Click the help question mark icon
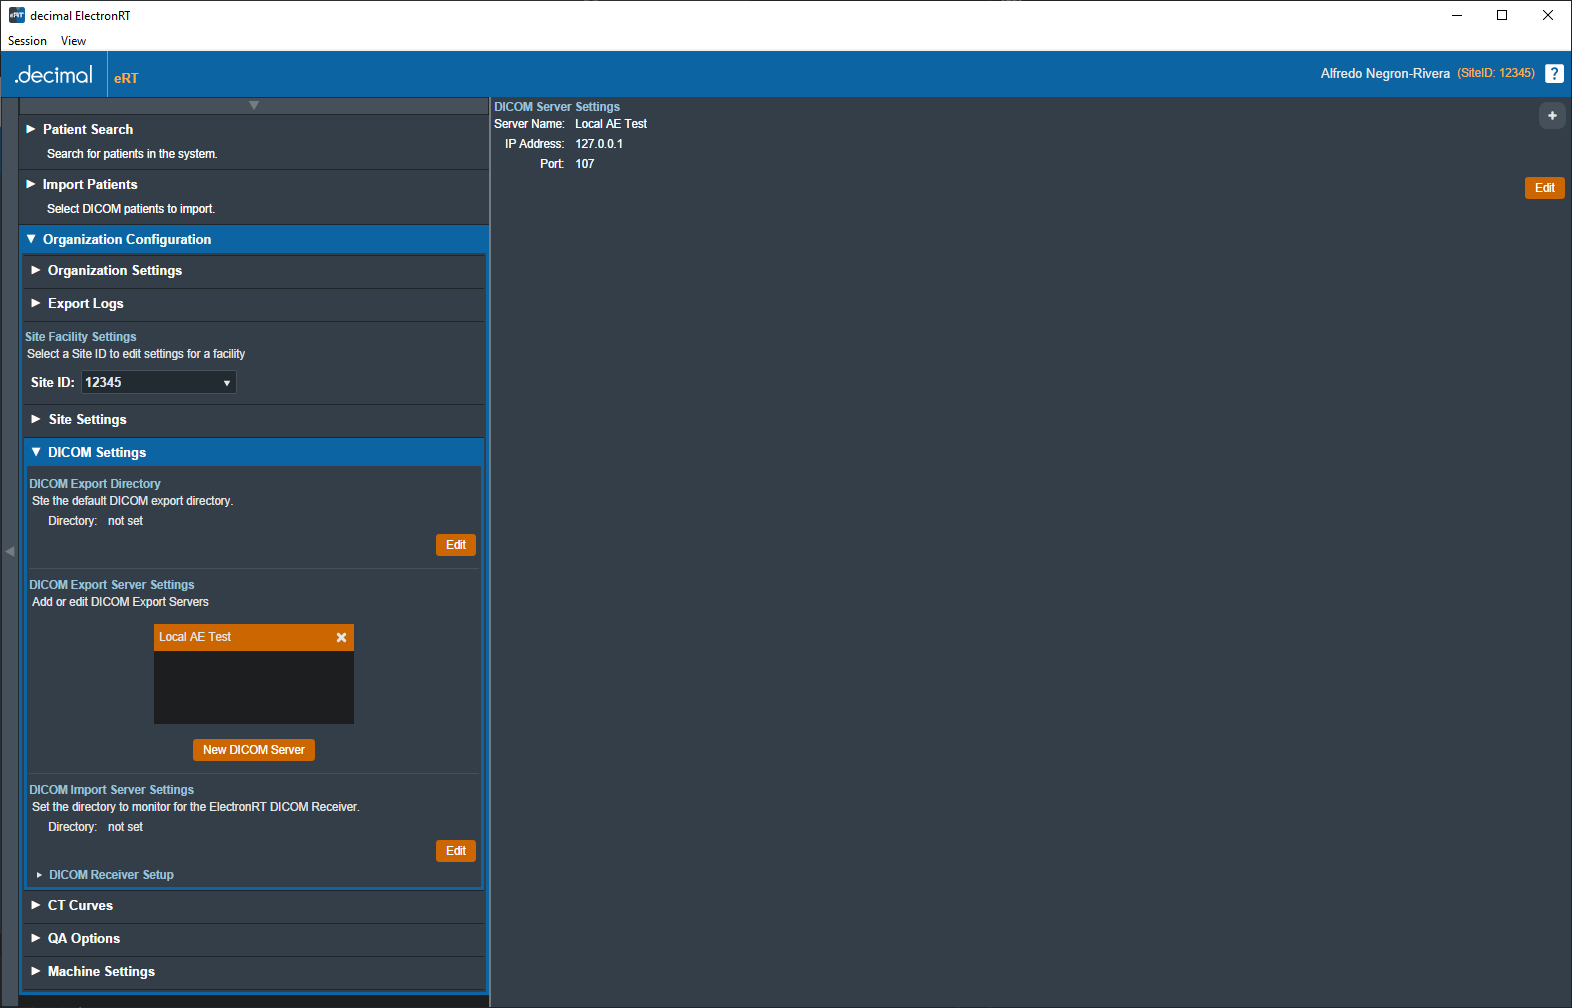The height and width of the screenshot is (1008, 1572). 1554,74
